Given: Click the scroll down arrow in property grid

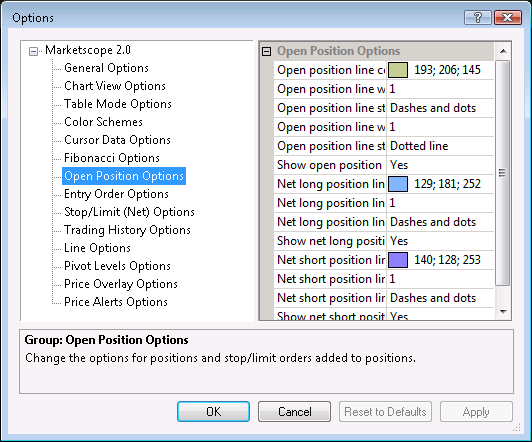Looking at the screenshot, I should [x=503, y=311].
